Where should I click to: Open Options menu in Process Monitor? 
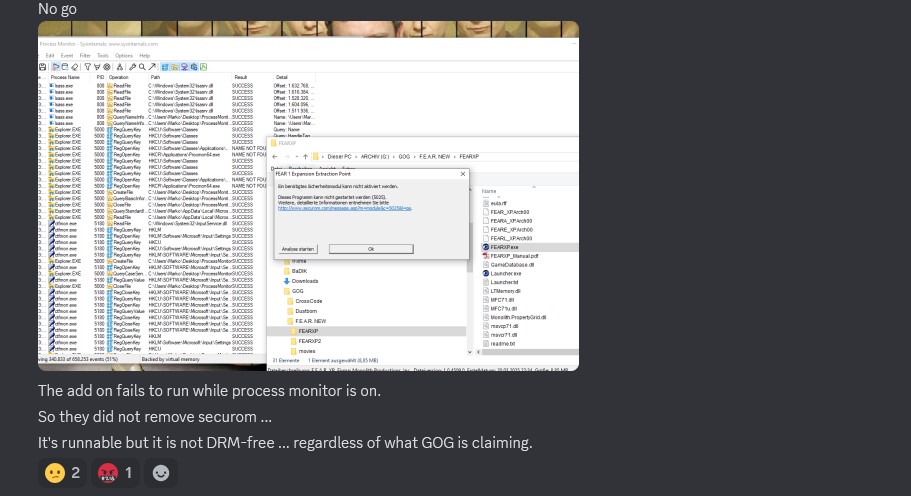pyautogui.click(x=124, y=56)
